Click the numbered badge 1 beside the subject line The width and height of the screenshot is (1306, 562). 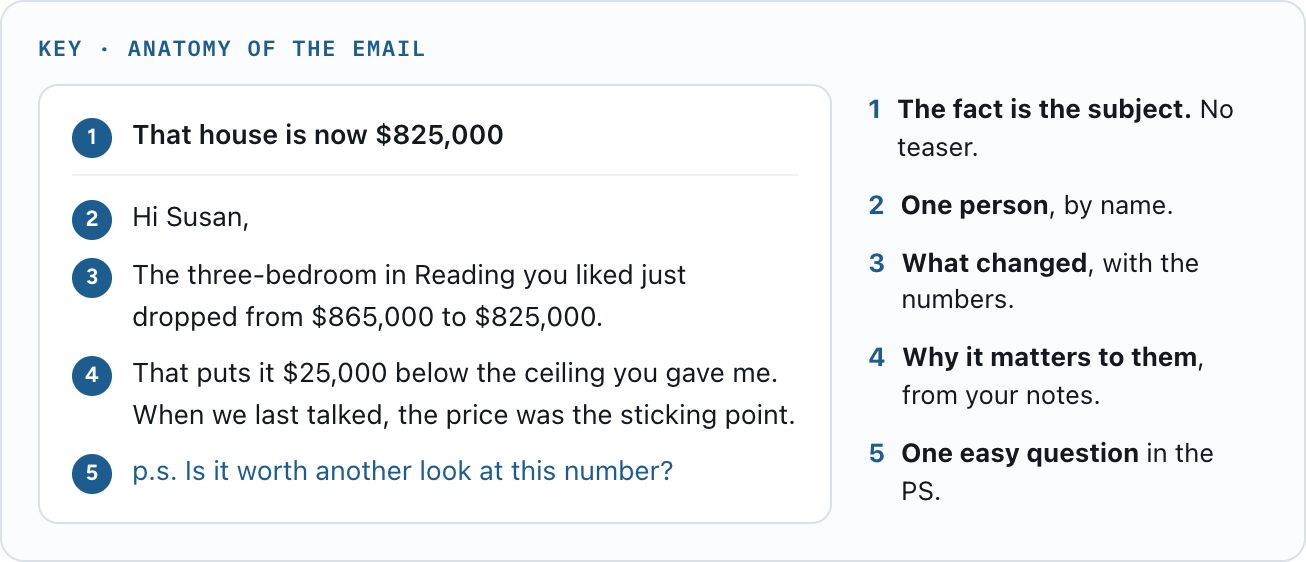(x=92, y=137)
